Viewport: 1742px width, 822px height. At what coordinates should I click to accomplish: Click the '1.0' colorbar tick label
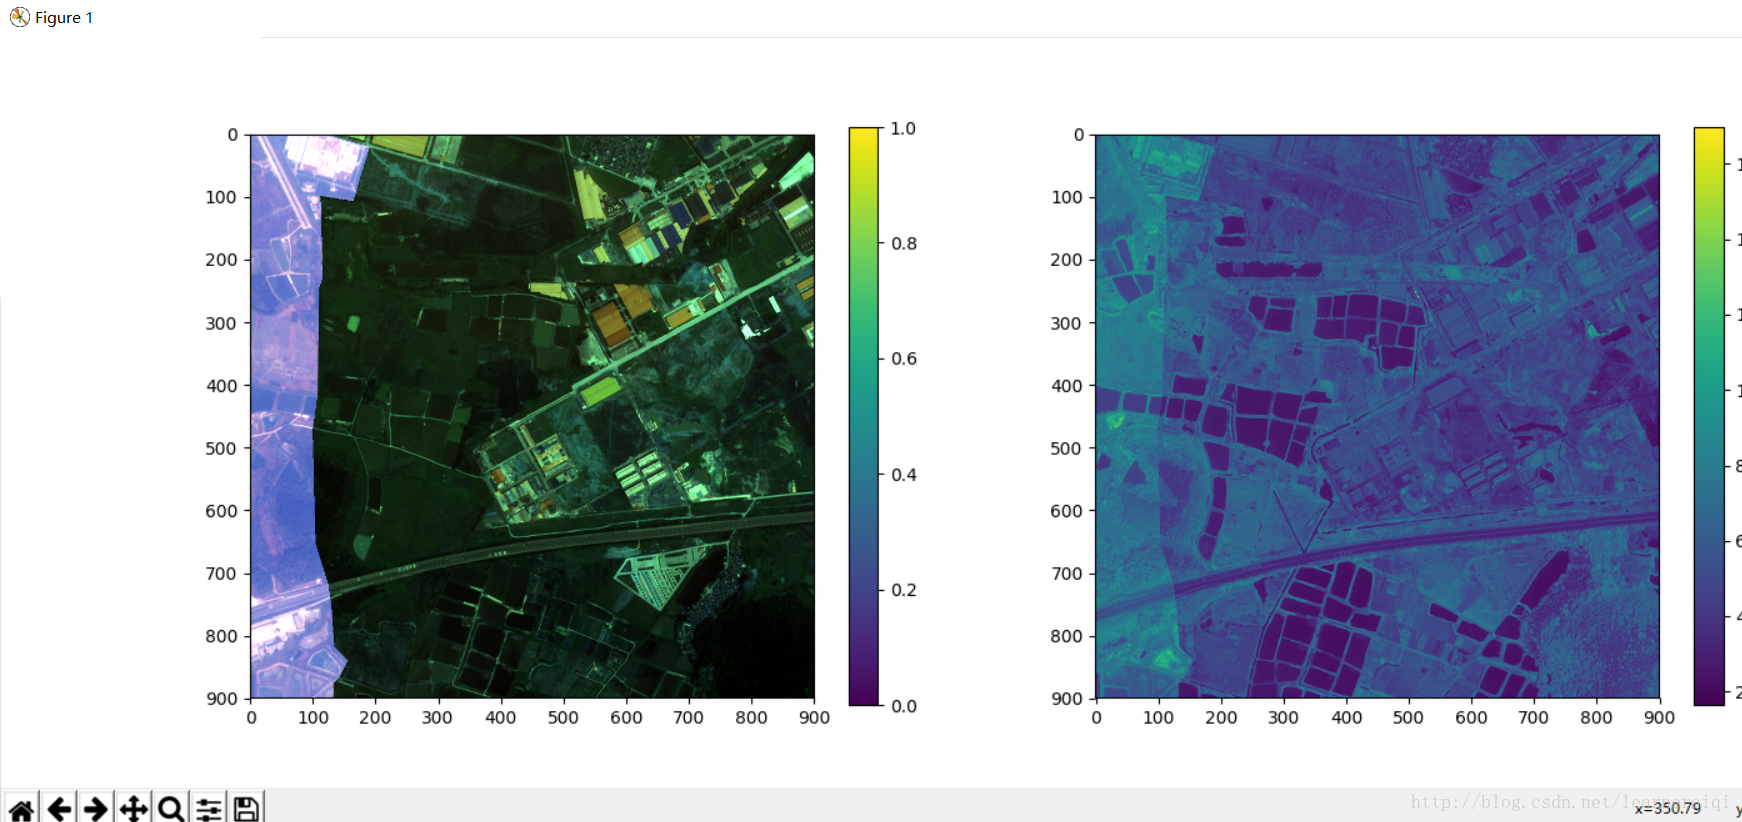point(903,128)
